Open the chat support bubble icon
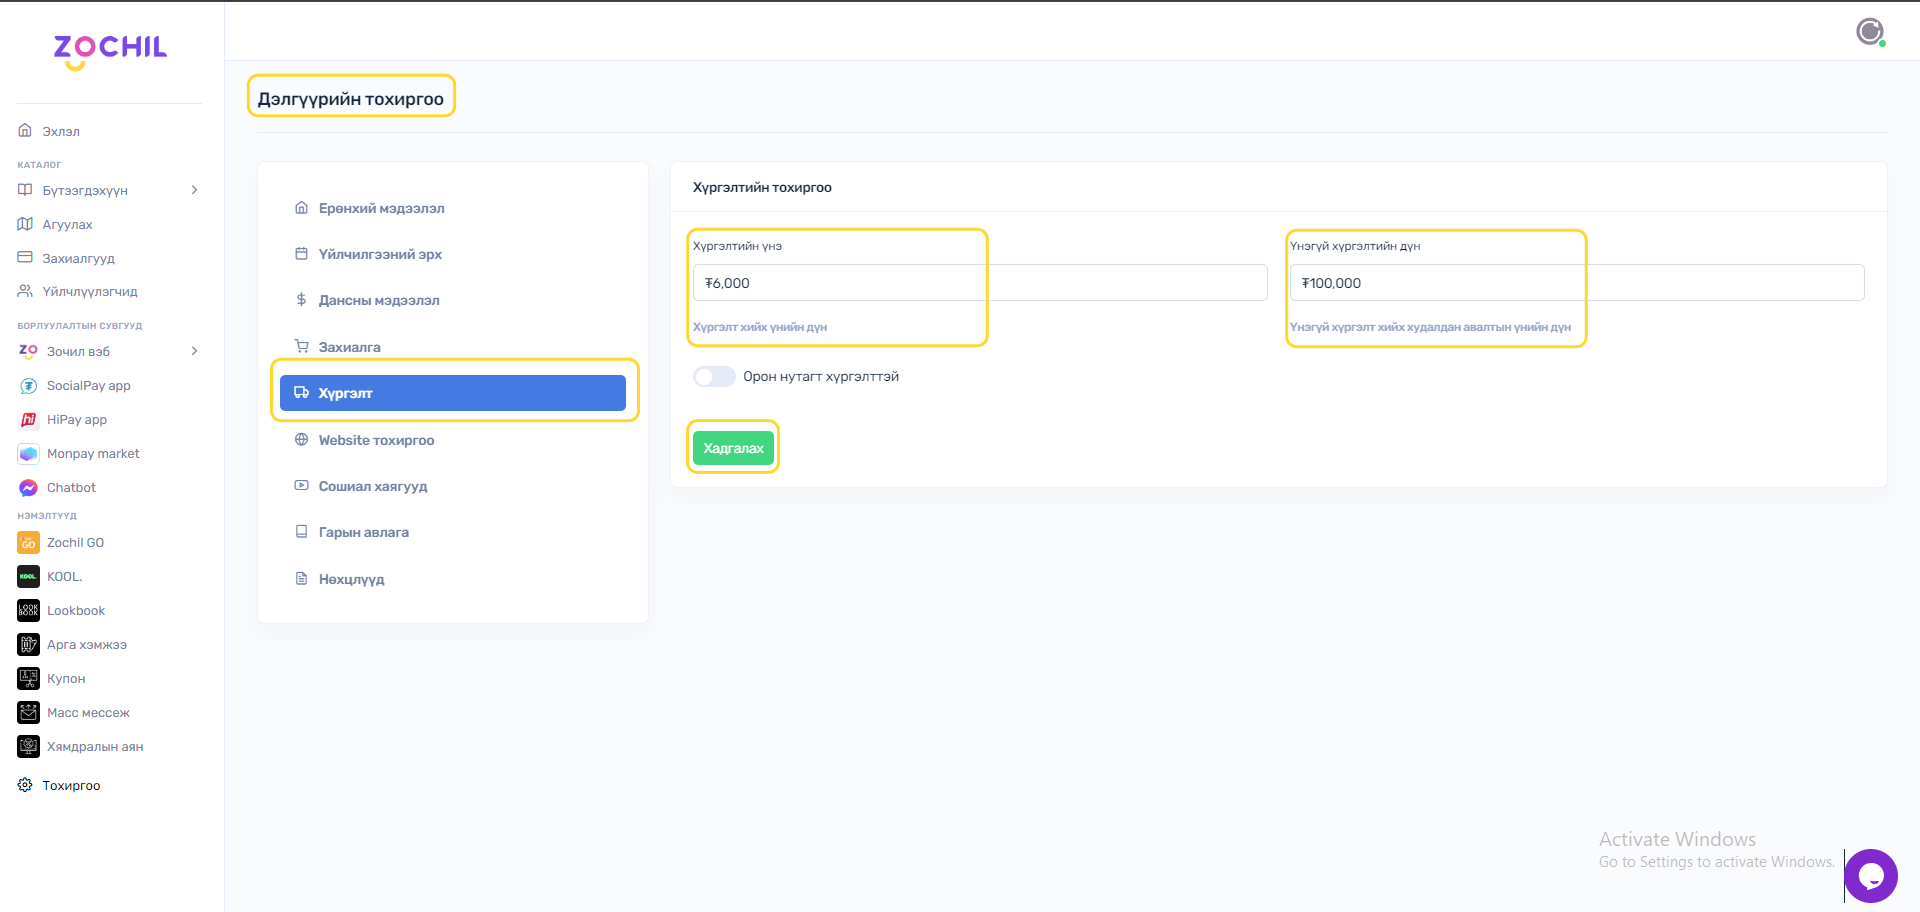 click(1870, 876)
